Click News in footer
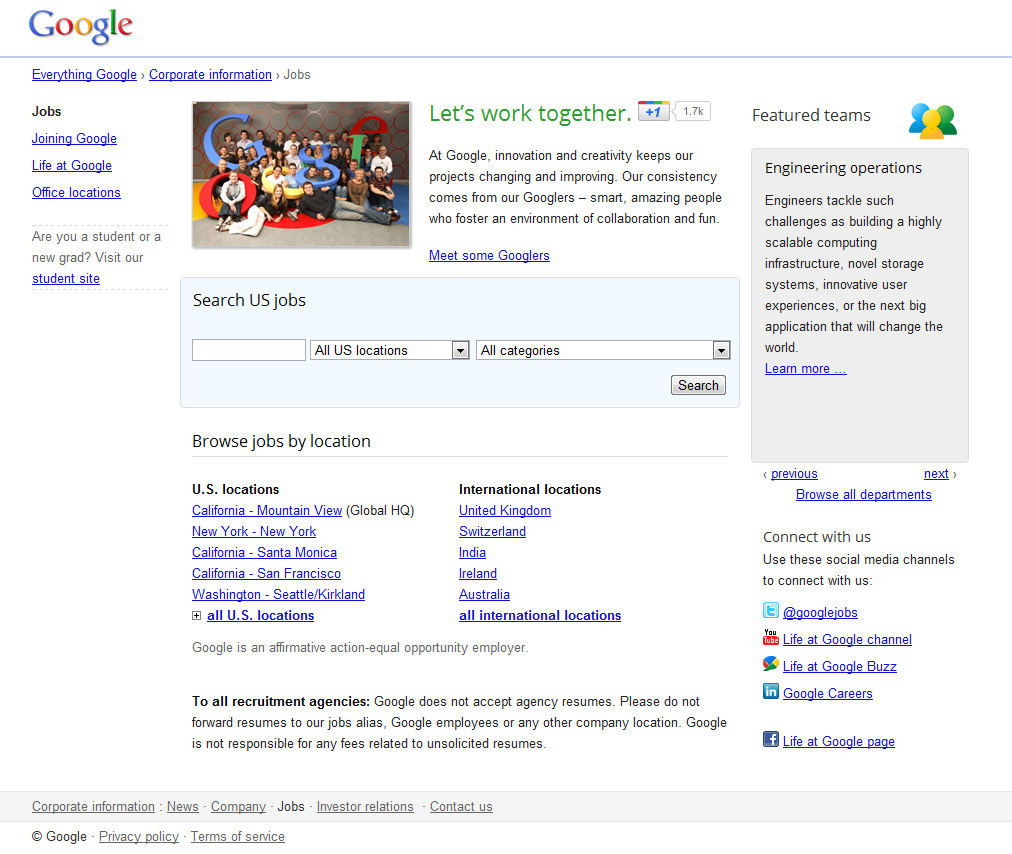The image size is (1012, 854). point(183,807)
